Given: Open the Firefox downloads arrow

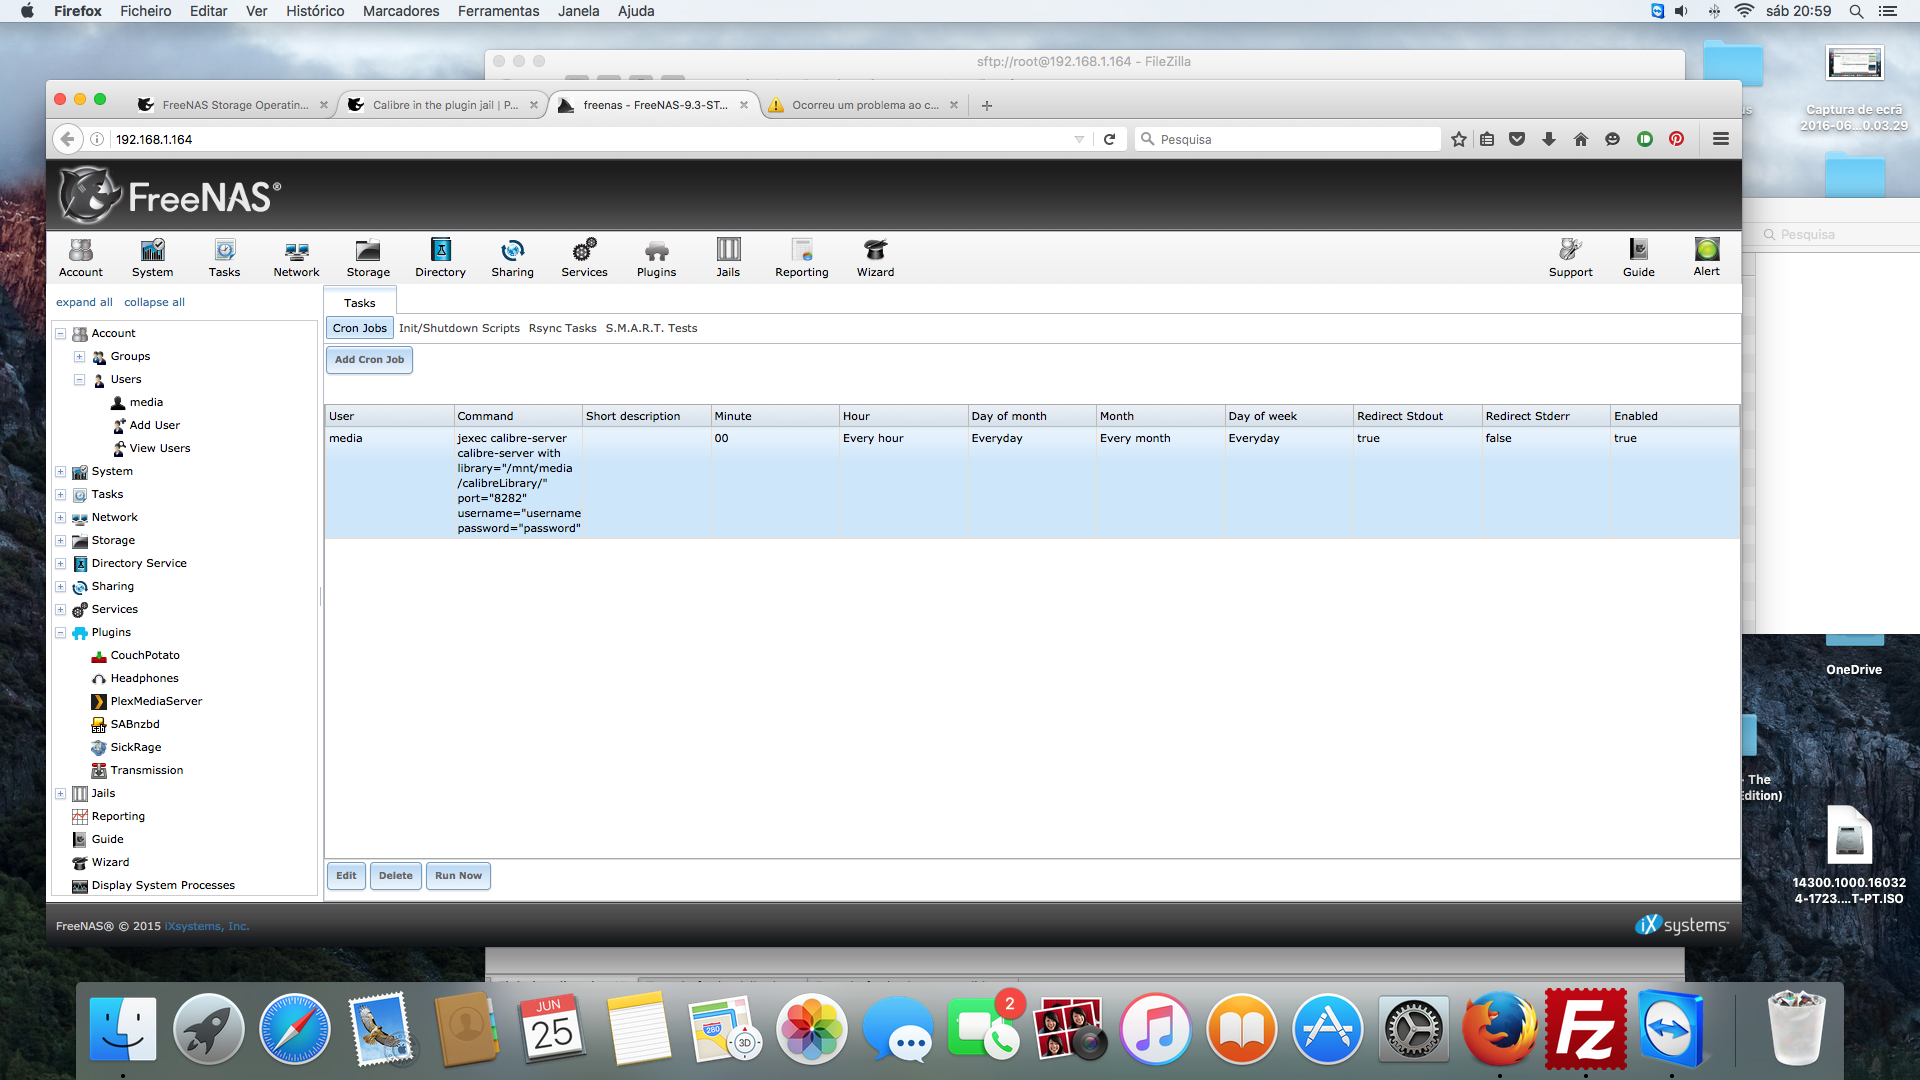Looking at the screenshot, I should coord(1548,139).
